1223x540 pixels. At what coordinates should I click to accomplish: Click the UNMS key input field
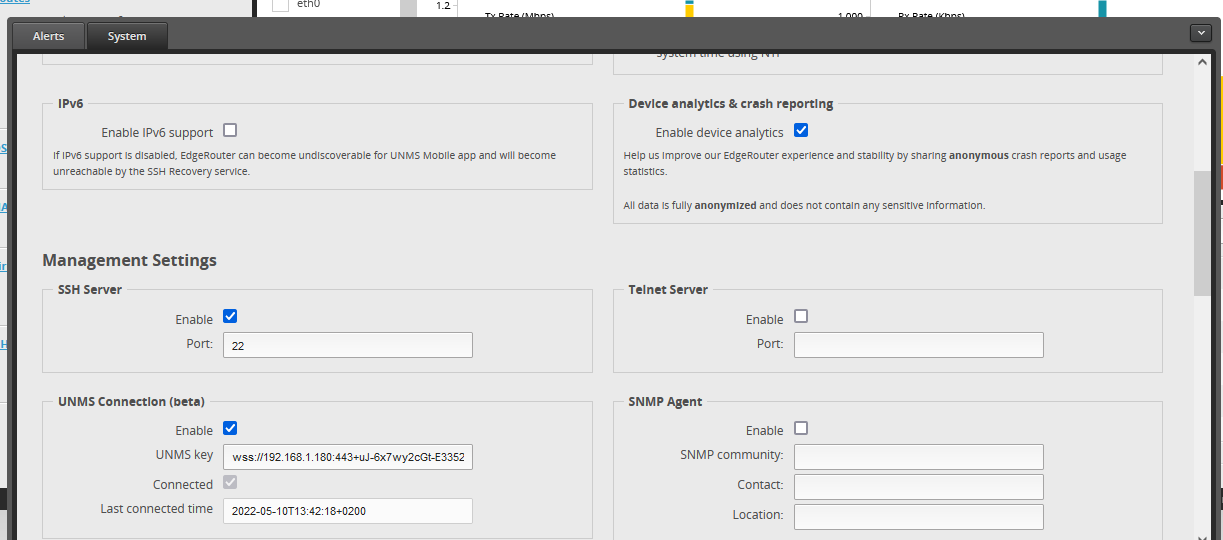coord(347,457)
